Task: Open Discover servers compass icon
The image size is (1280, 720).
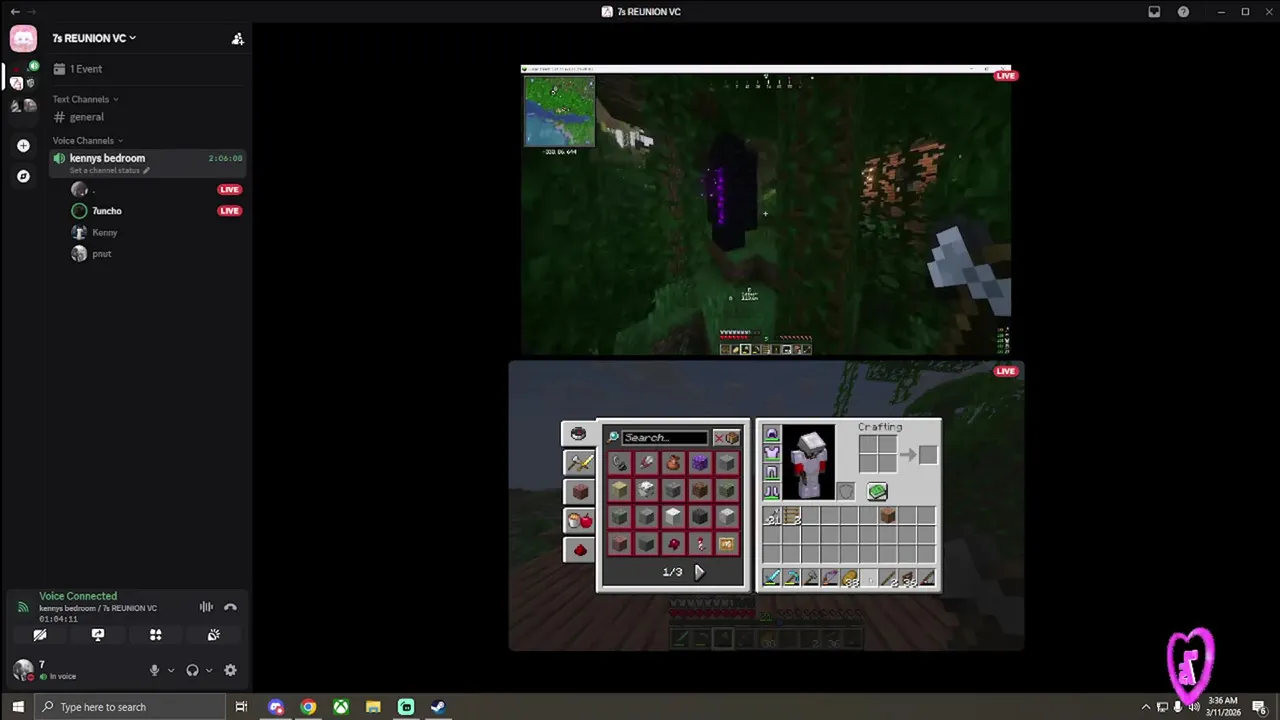Action: coord(23,176)
